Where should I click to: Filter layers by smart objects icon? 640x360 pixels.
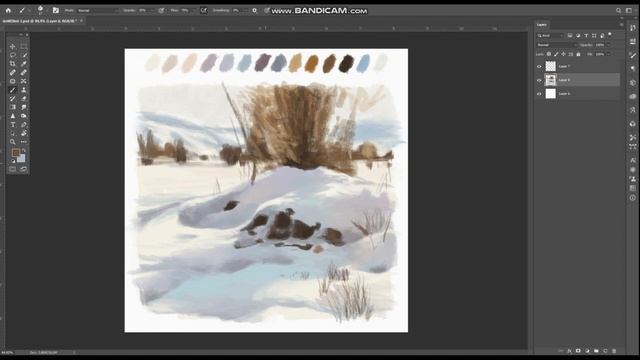pos(602,36)
